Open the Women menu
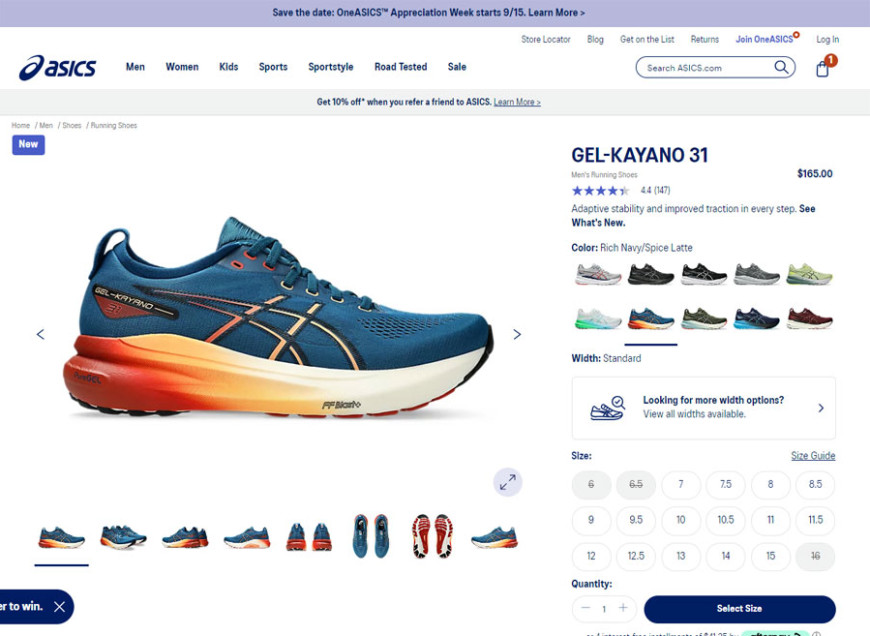 tap(182, 67)
